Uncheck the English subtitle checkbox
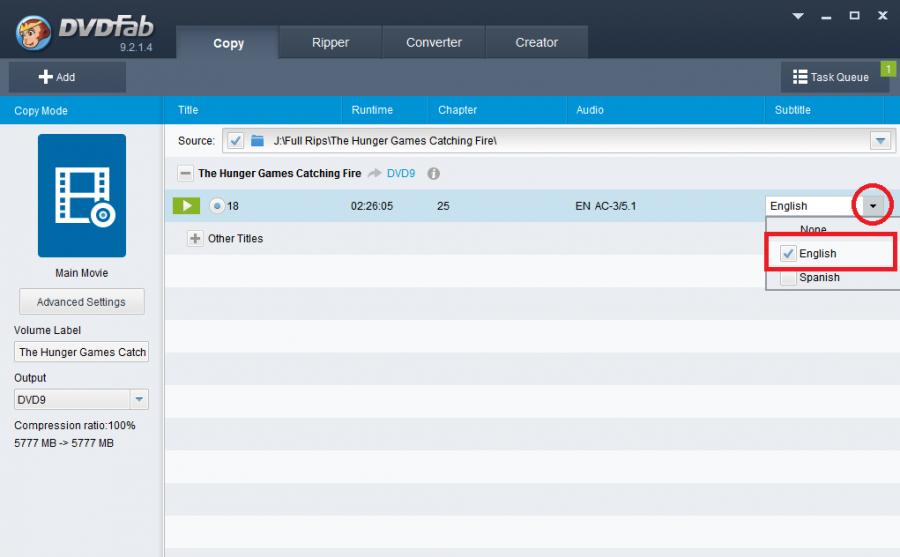Screen dimensions: 900x557 tap(788, 253)
